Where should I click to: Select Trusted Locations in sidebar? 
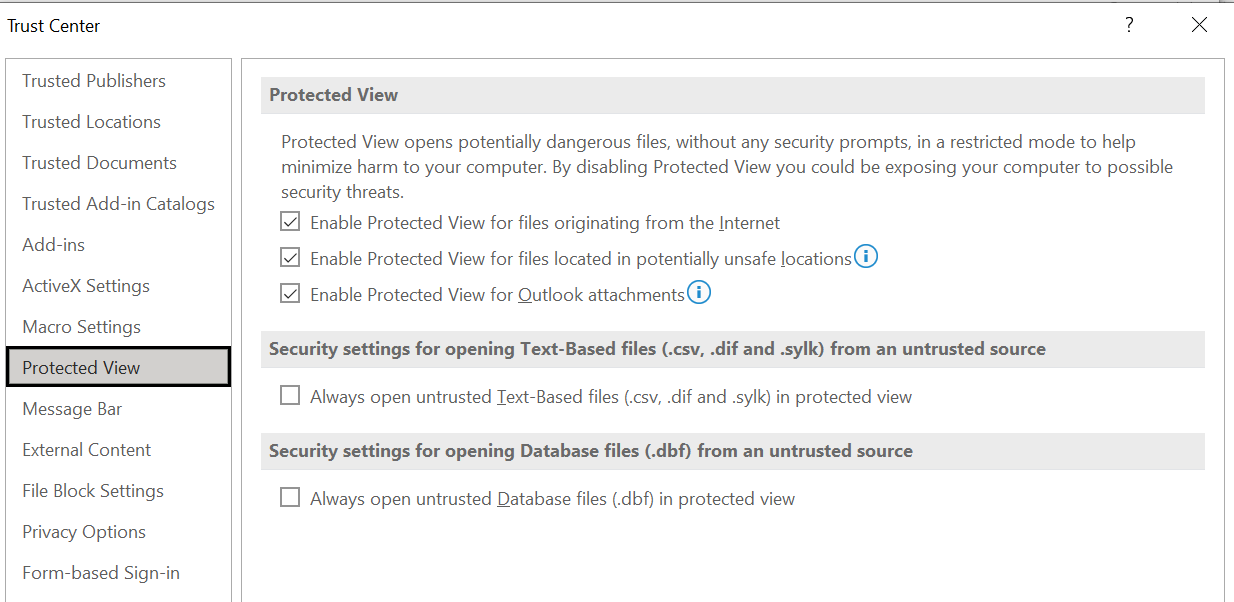click(91, 122)
